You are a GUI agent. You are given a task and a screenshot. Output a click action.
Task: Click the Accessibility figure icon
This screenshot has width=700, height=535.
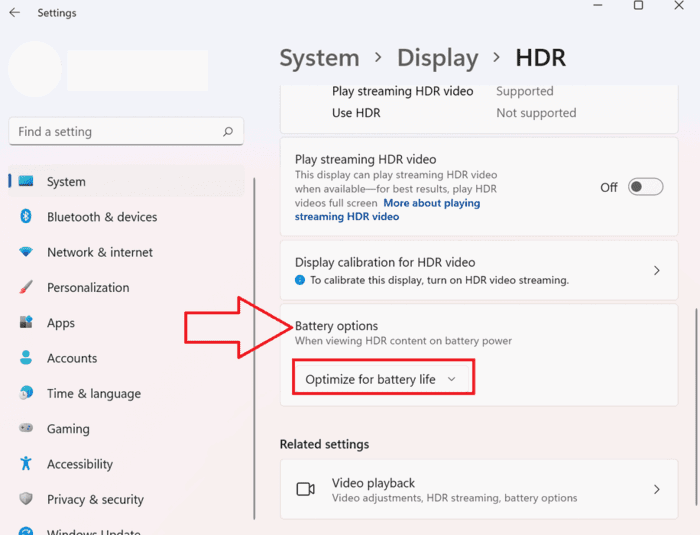click(26, 463)
